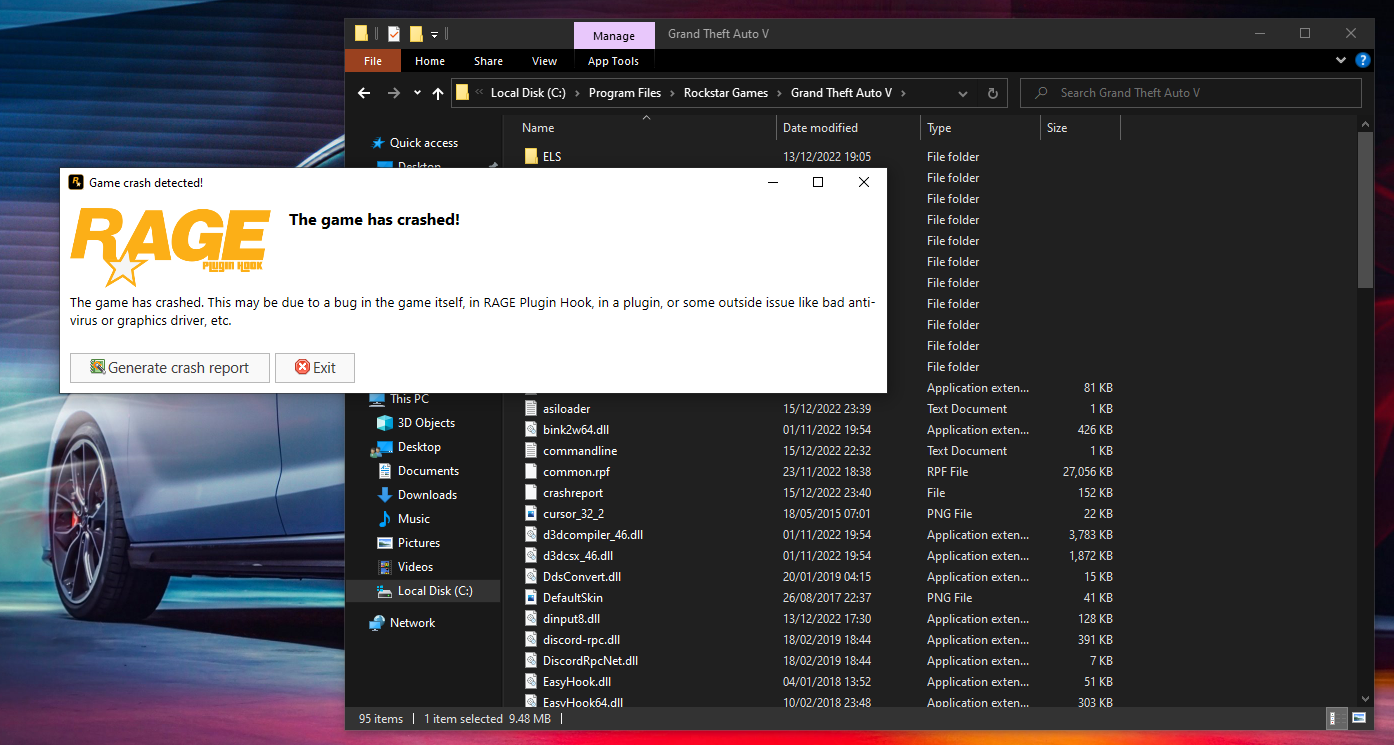1394x745 pixels.
Task: Open the File menu in Explorer
Action: pos(373,61)
